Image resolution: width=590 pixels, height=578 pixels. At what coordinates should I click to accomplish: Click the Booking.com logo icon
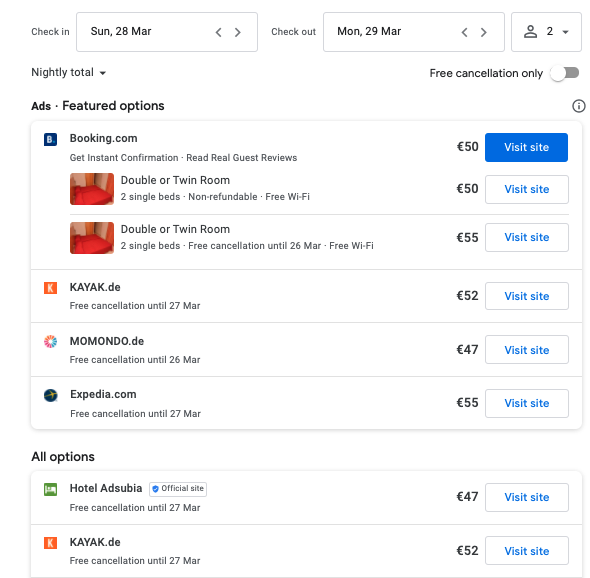click(50, 140)
